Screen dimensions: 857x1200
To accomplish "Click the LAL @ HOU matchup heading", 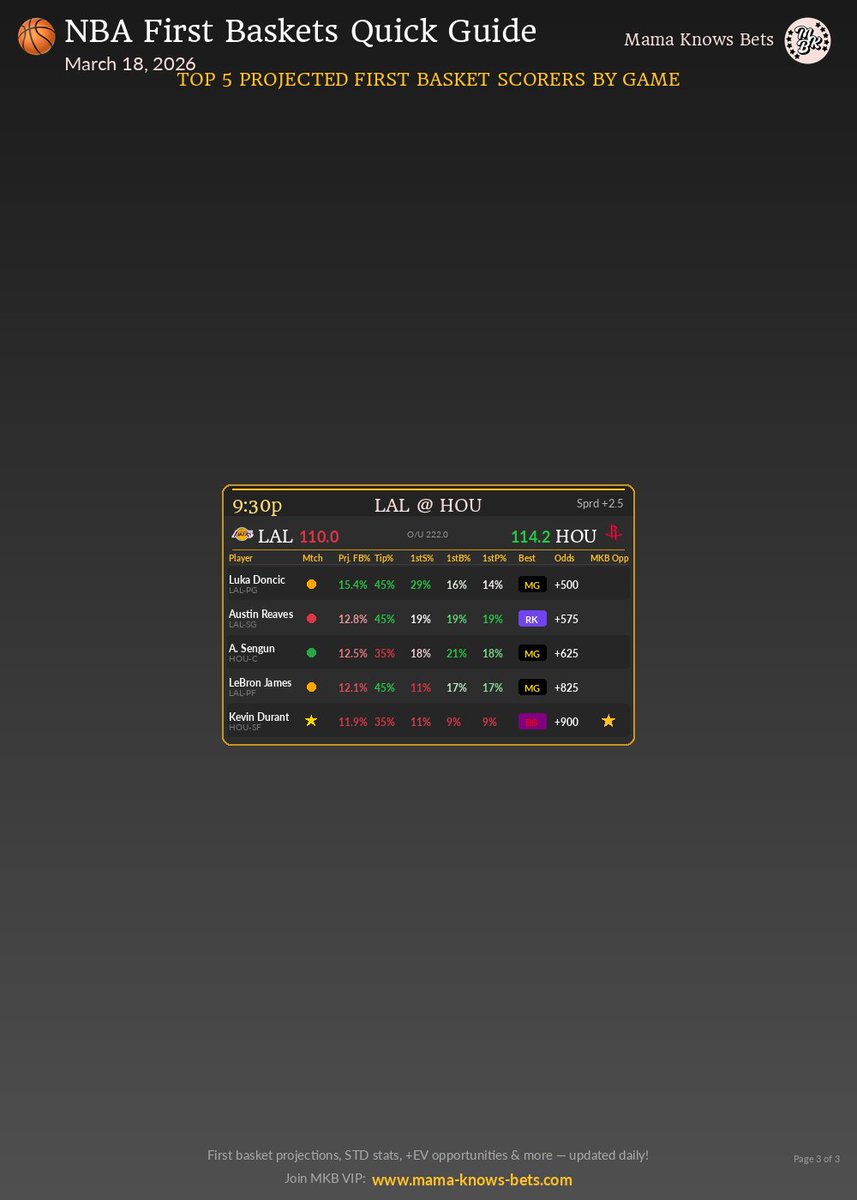I will pos(428,505).
